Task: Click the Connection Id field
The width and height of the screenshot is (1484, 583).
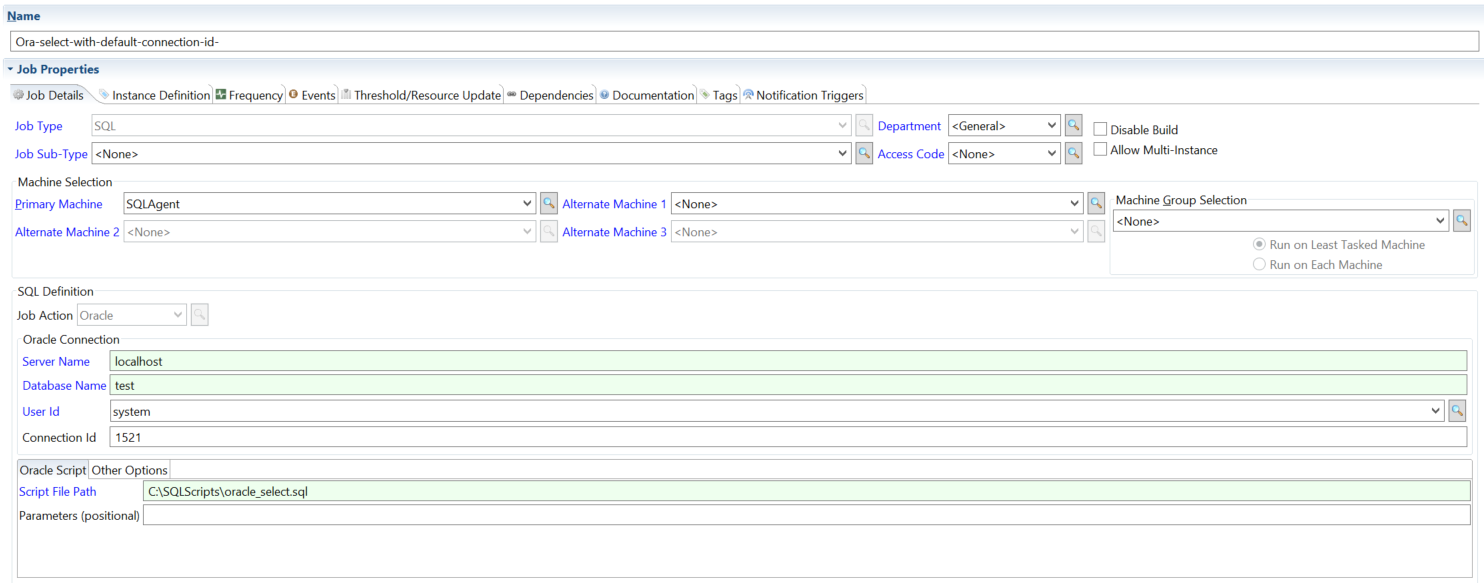Action: (x=788, y=437)
